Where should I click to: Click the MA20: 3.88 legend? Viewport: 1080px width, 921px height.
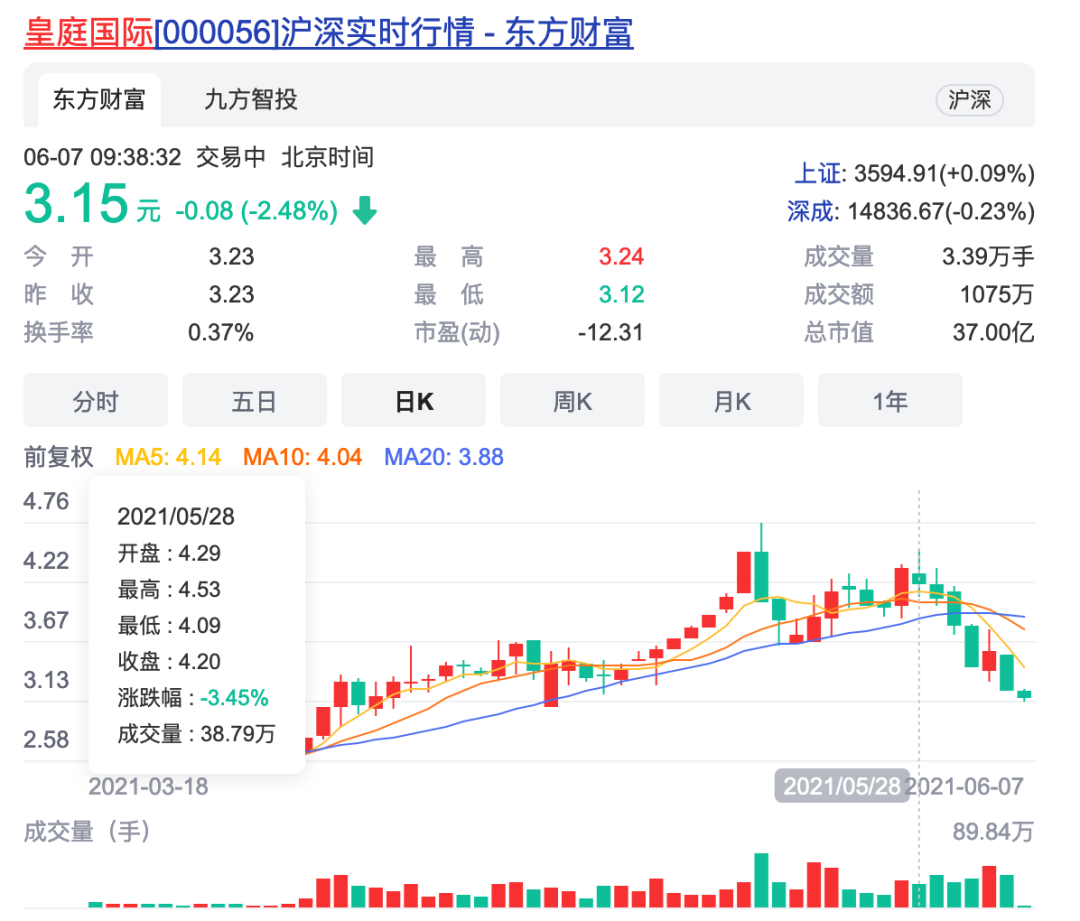[x=444, y=457]
